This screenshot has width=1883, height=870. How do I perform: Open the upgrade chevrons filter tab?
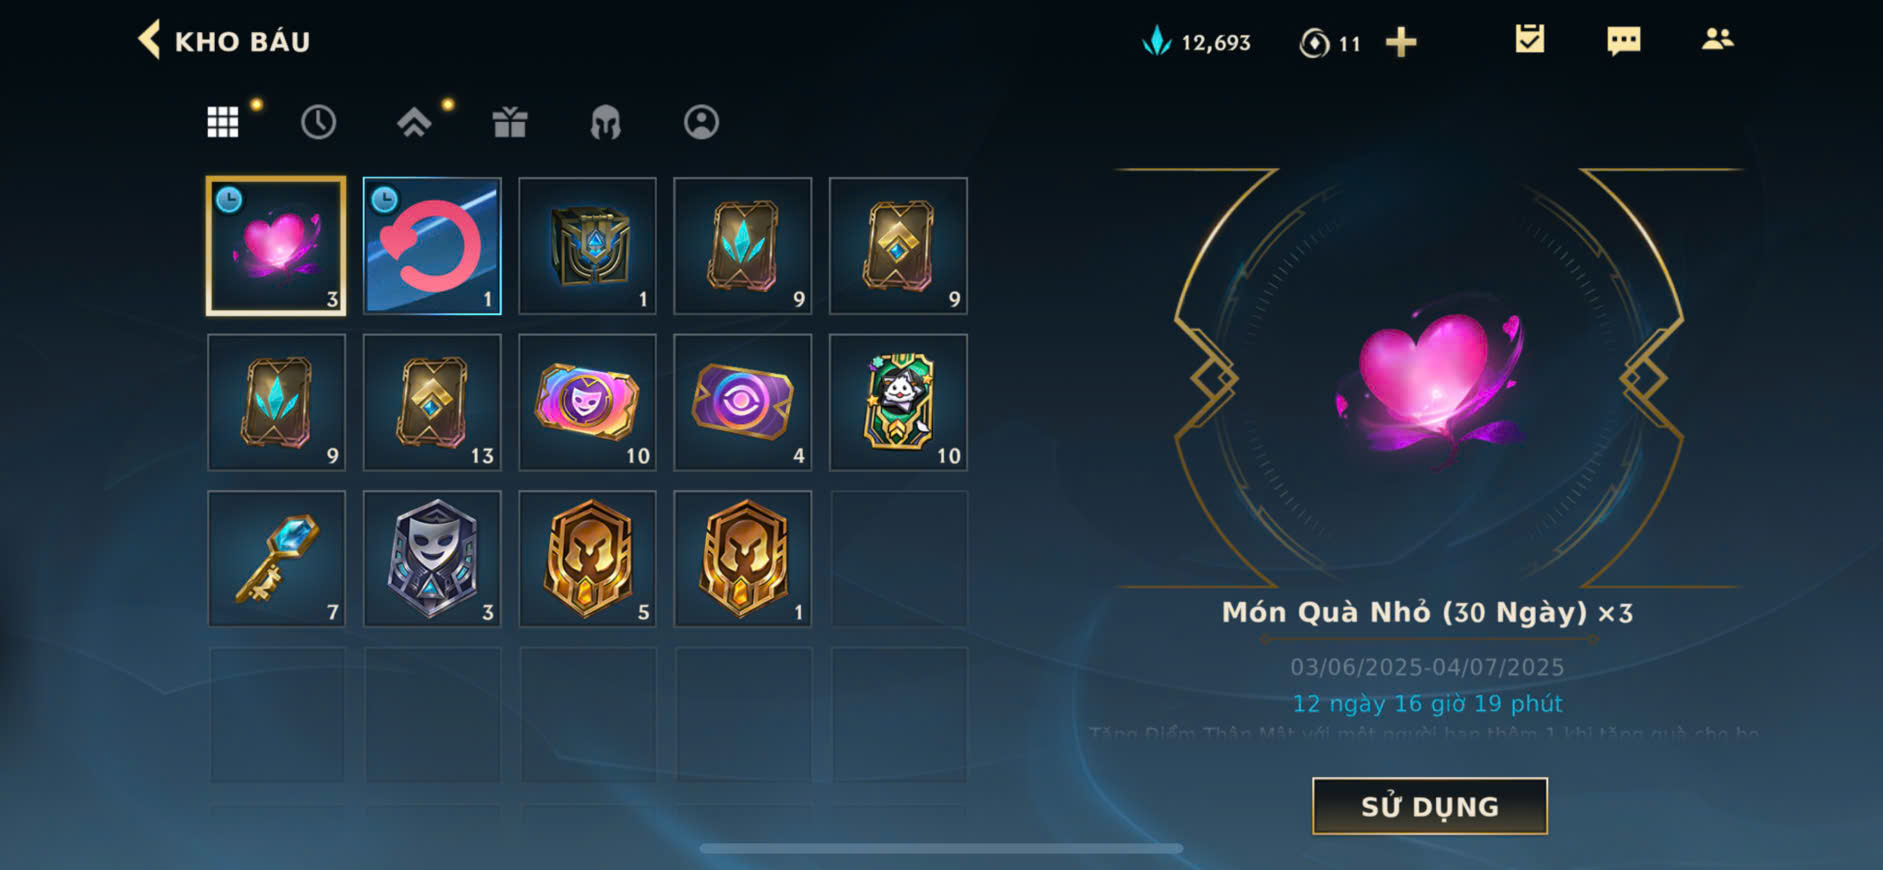414,122
